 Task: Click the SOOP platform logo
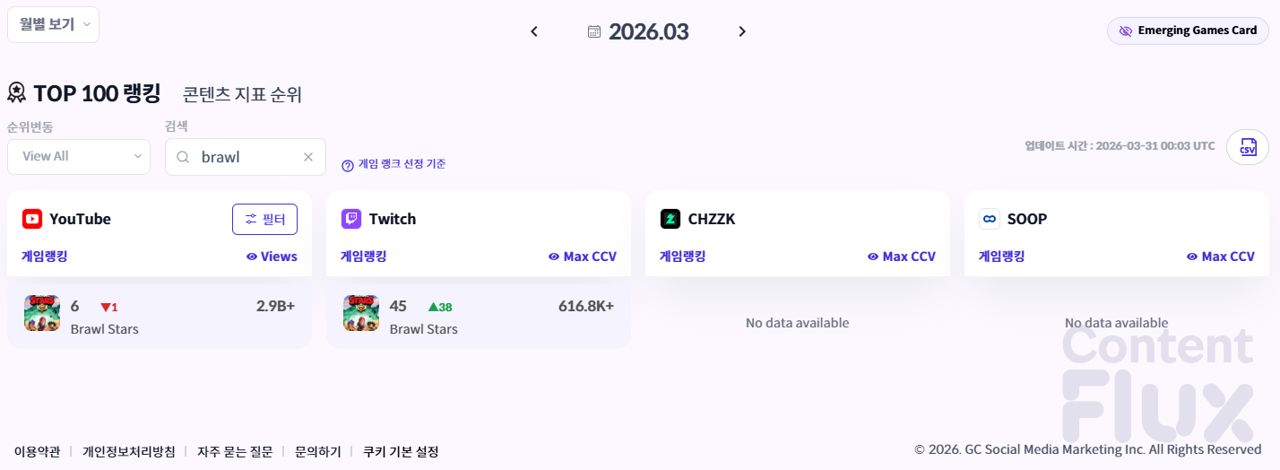989,219
